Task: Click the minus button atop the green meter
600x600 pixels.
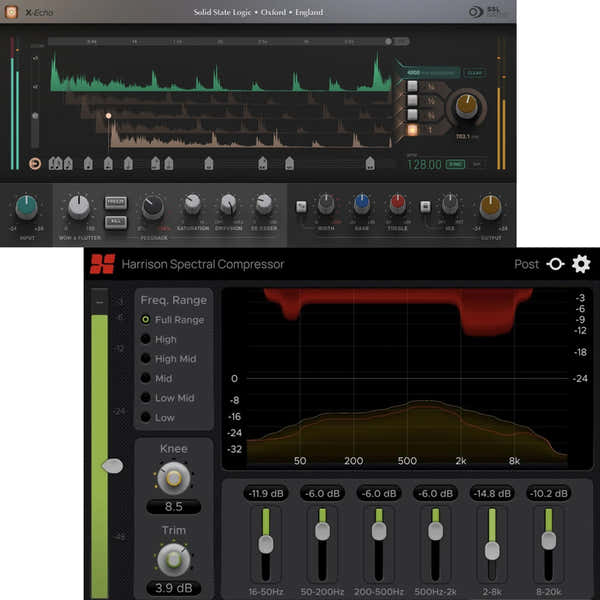Action: (99, 302)
